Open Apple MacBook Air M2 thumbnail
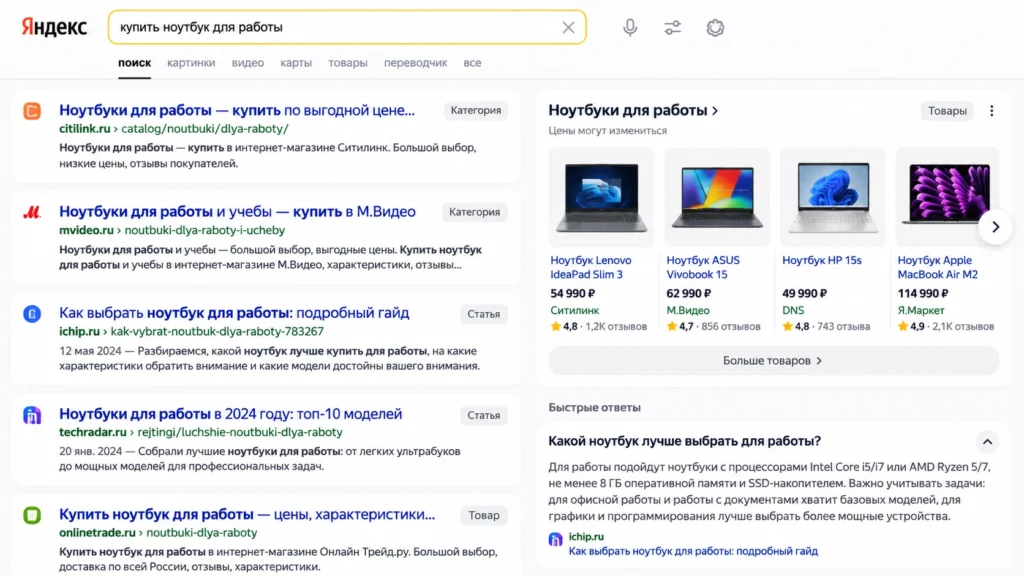The width and height of the screenshot is (1024, 576). coord(948,197)
